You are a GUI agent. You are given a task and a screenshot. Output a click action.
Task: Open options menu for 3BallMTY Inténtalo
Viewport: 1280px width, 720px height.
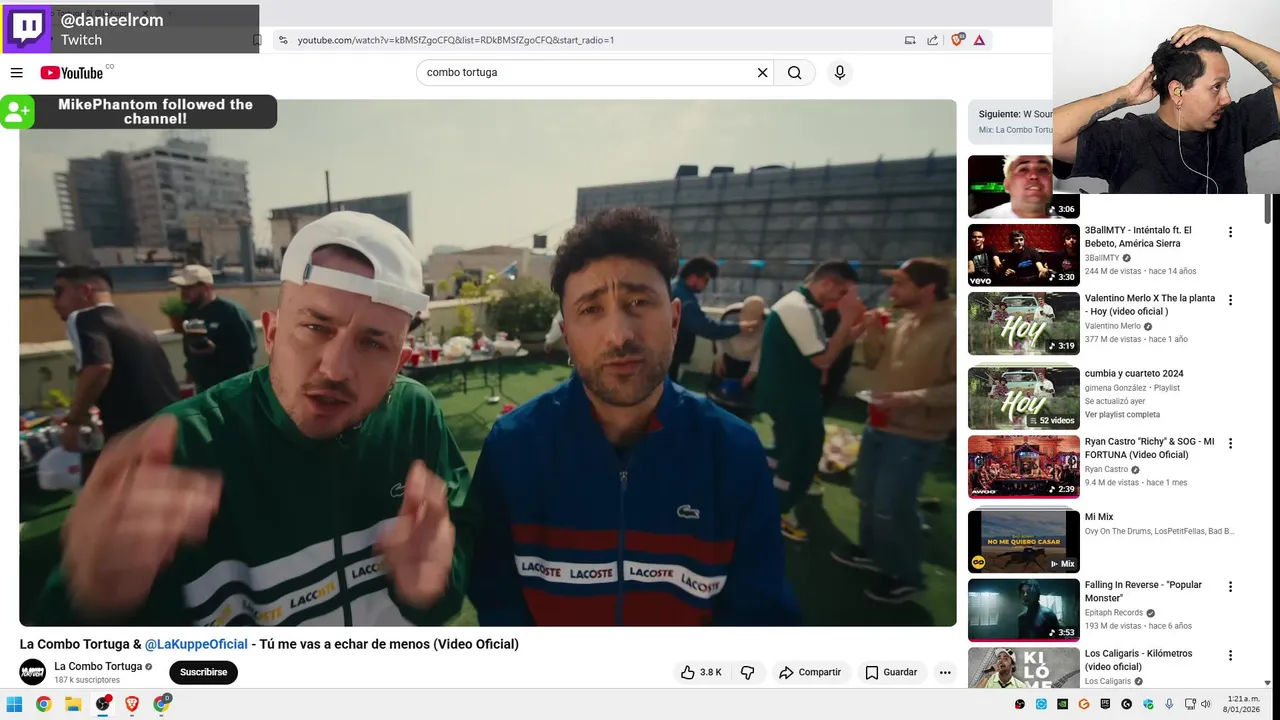pos(1230,232)
